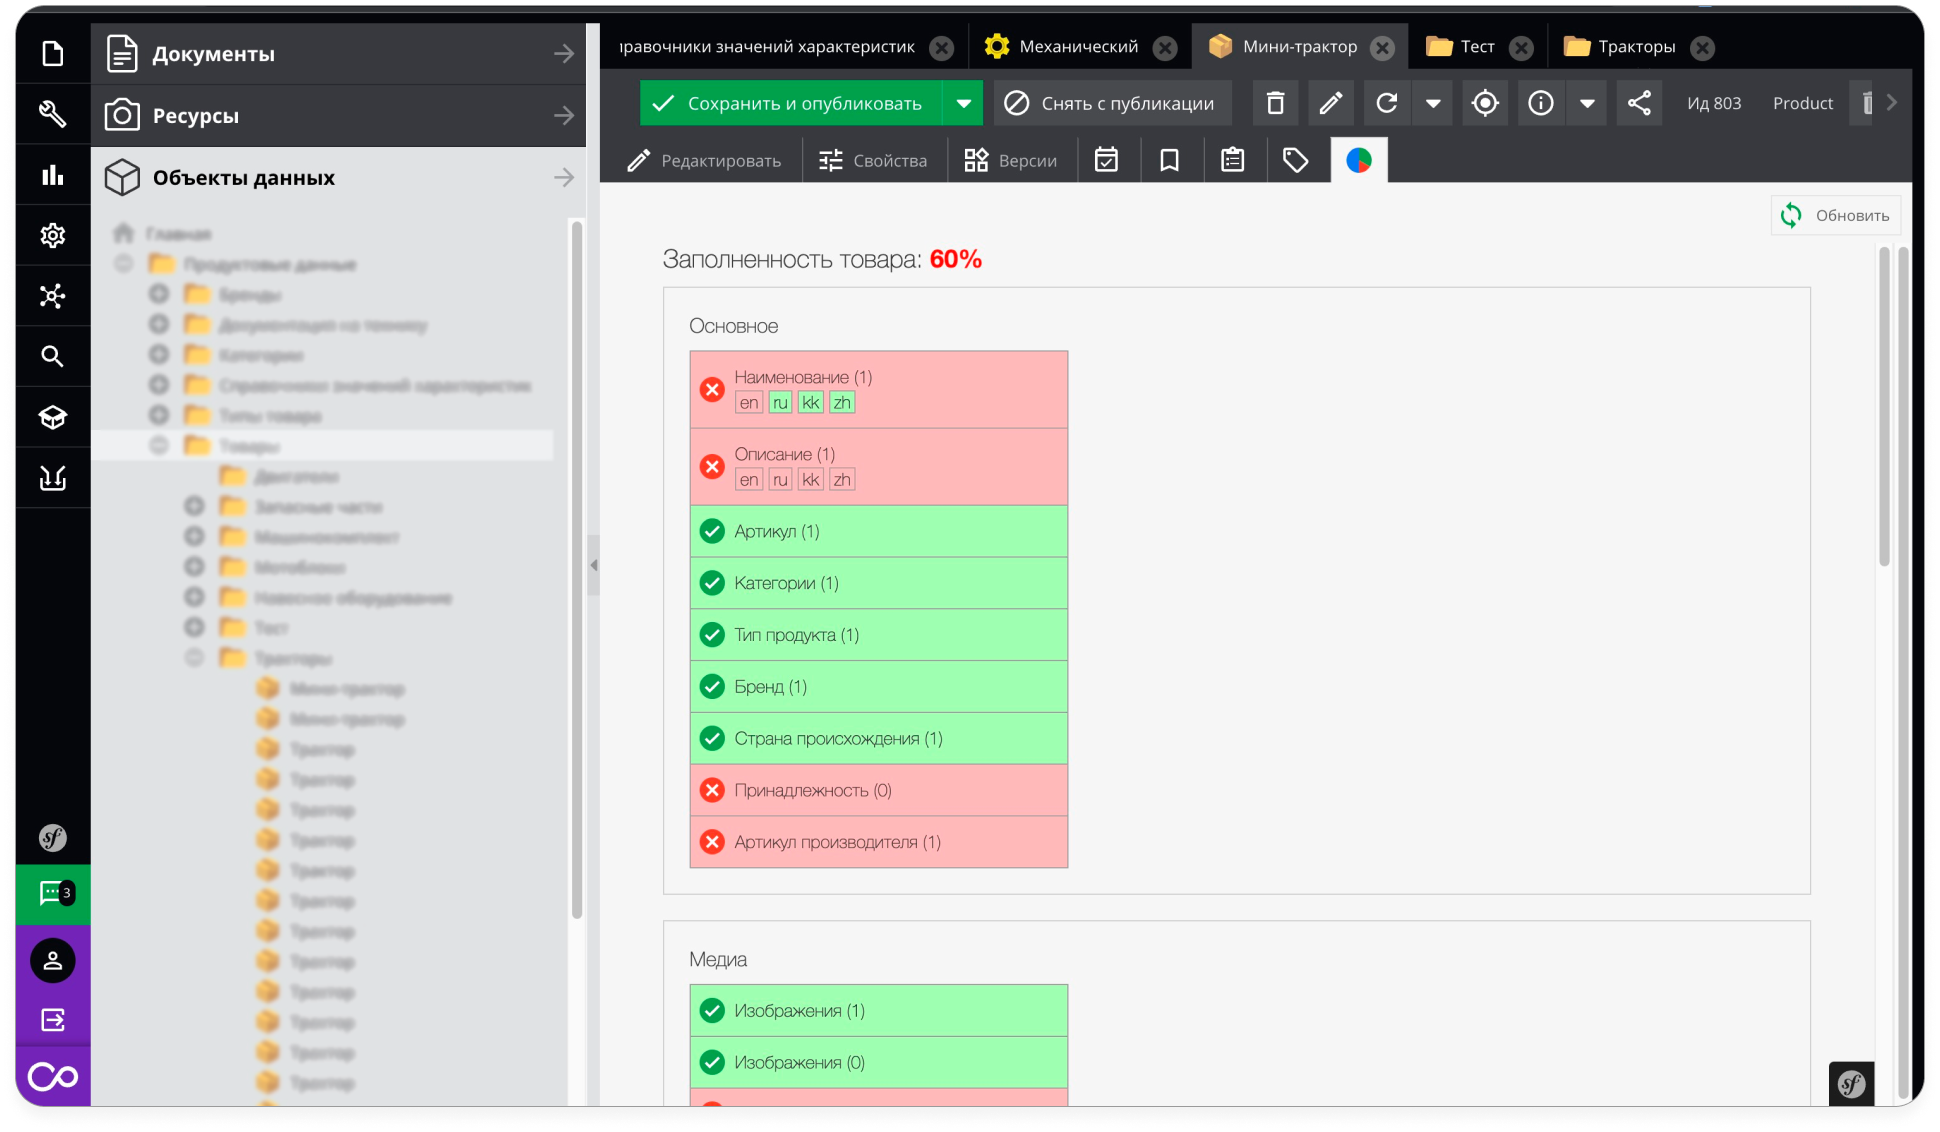Toggle the 'ru' language tag under Наименование

point(781,402)
